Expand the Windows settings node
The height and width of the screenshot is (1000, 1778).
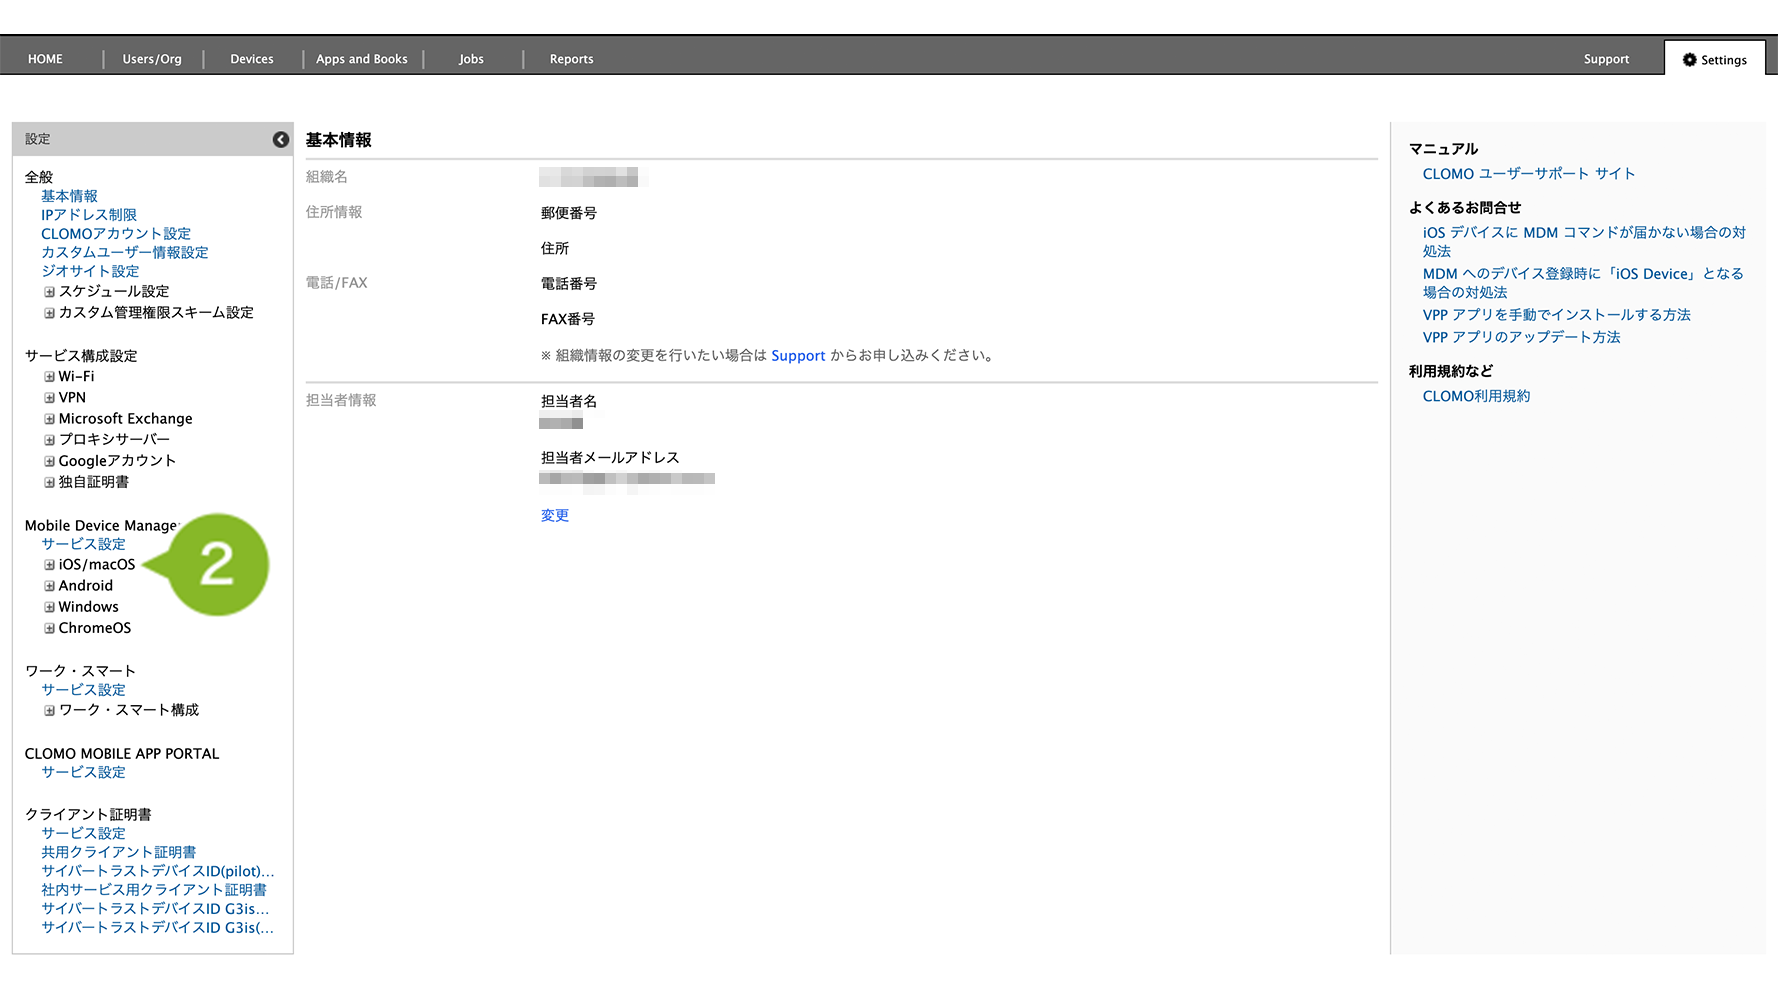point(49,607)
